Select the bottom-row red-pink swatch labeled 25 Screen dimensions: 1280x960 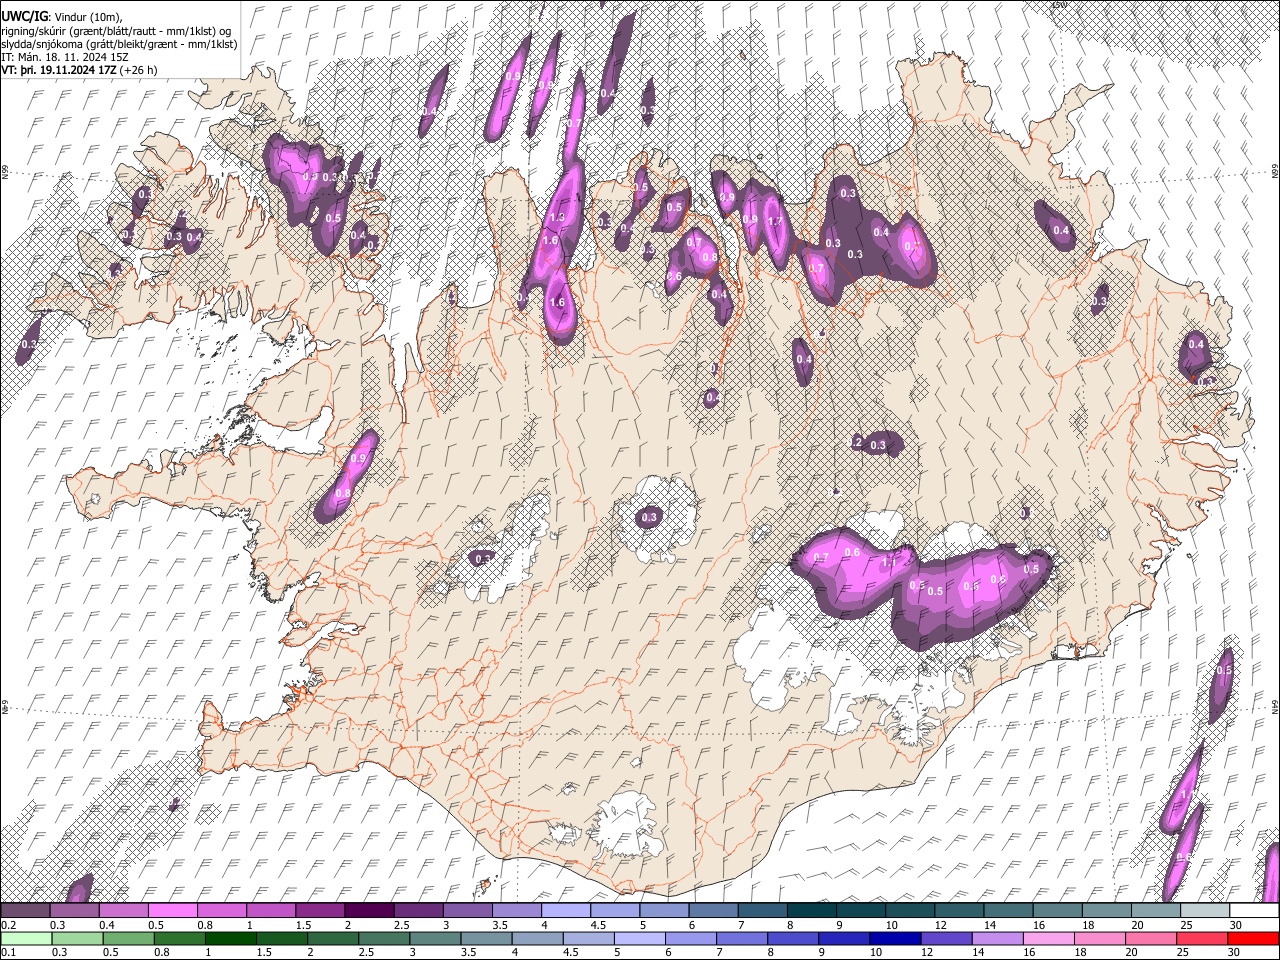(x=1202, y=938)
